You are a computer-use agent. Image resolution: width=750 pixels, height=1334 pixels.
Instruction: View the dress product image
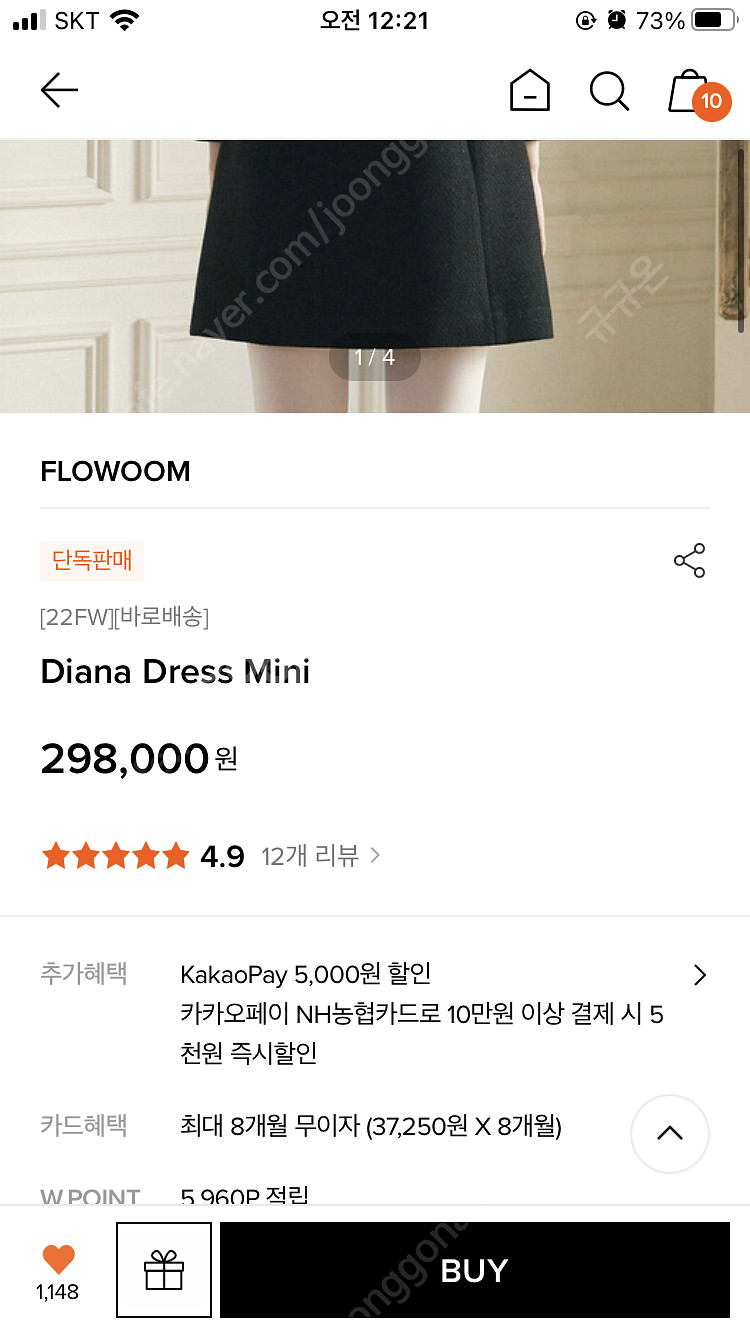coord(375,276)
